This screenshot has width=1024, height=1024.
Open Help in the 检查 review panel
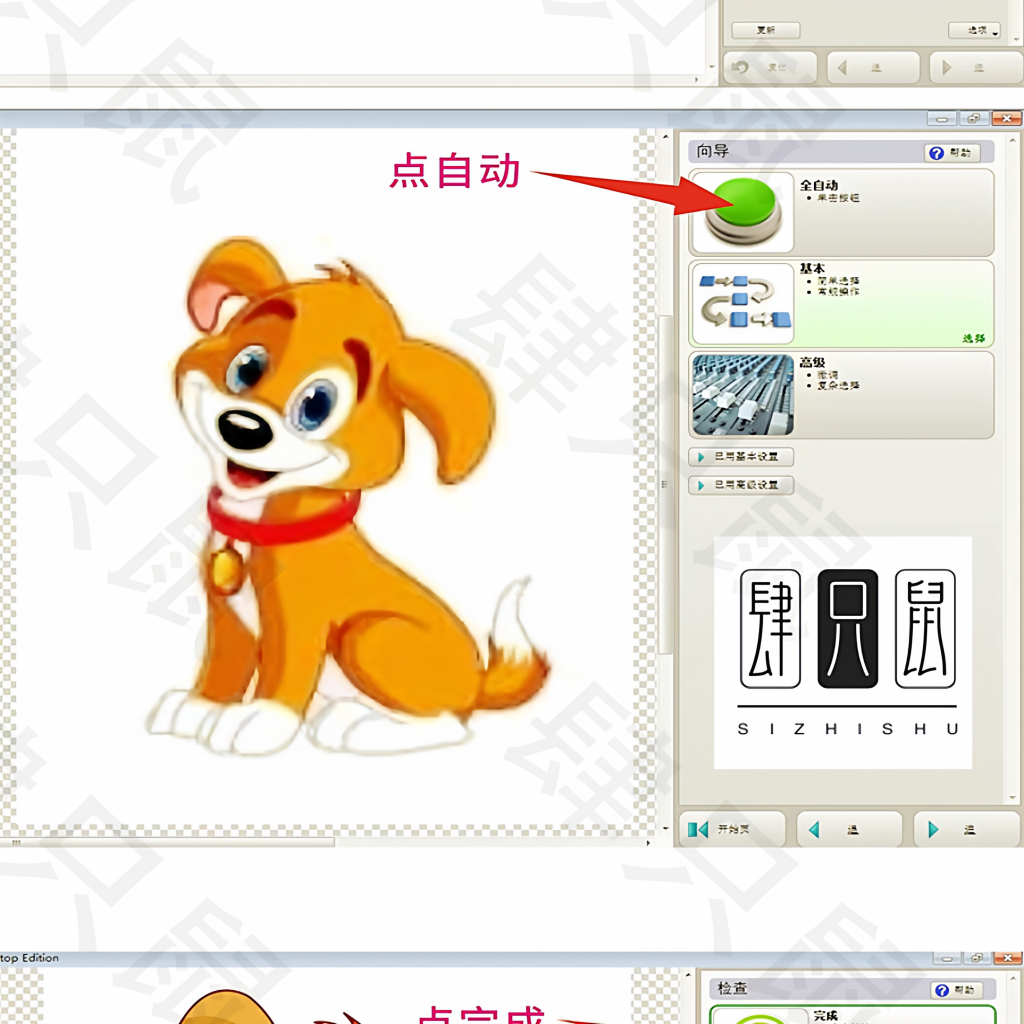pyautogui.click(x=956, y=990)
